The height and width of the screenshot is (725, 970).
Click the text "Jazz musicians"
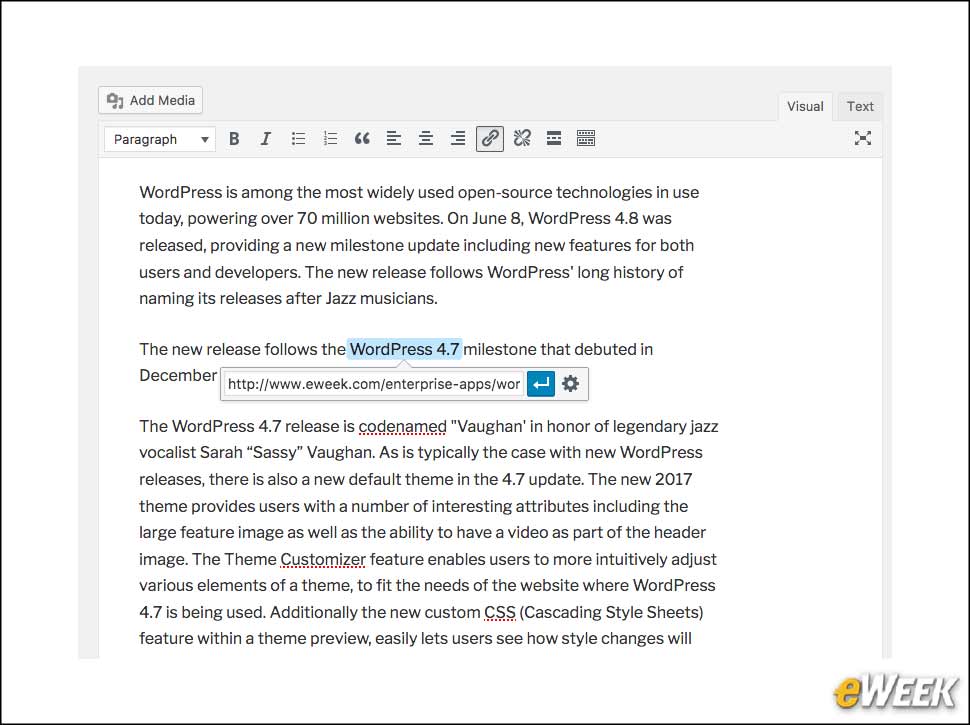point(380,299)
